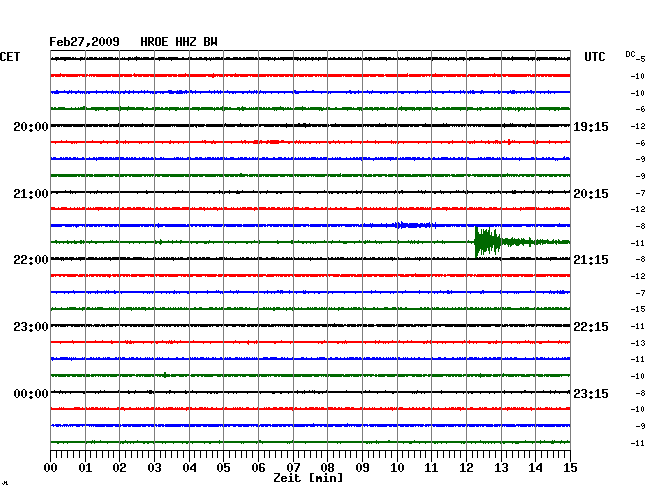
Task: Click the 08 minute axis label
Action: pos(327,468)
